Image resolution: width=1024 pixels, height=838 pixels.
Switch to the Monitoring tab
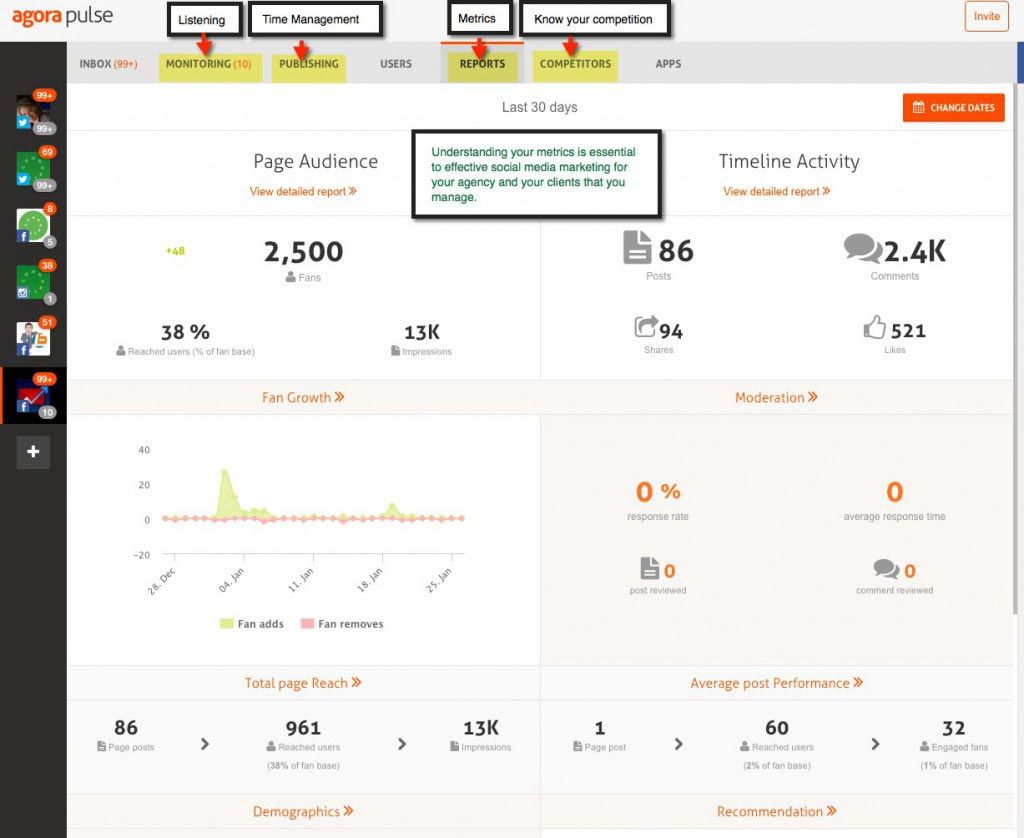coord(209,64)
